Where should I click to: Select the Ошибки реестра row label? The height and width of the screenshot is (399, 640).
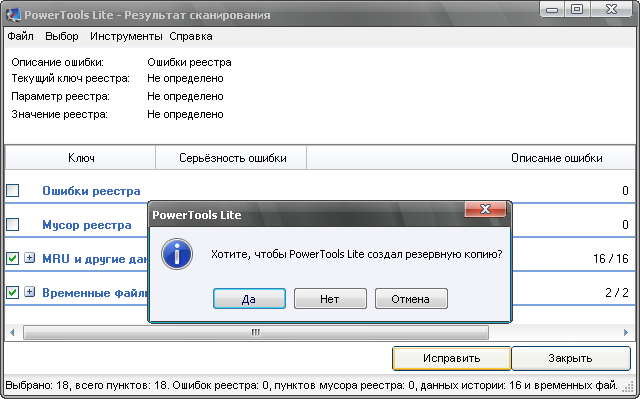pos(91,191)
